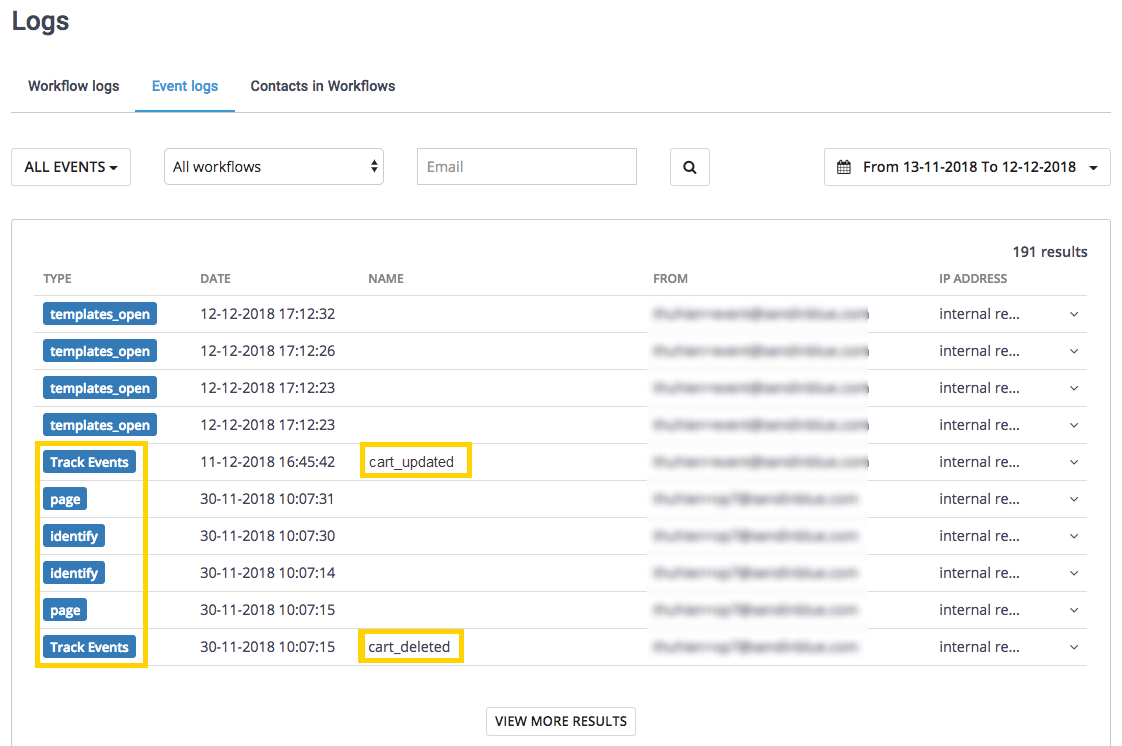Expand row dated 30-11-2018 10:07:31
Image resolution: width=1122 pixels, height=746 pixels.
point(1074,499)
